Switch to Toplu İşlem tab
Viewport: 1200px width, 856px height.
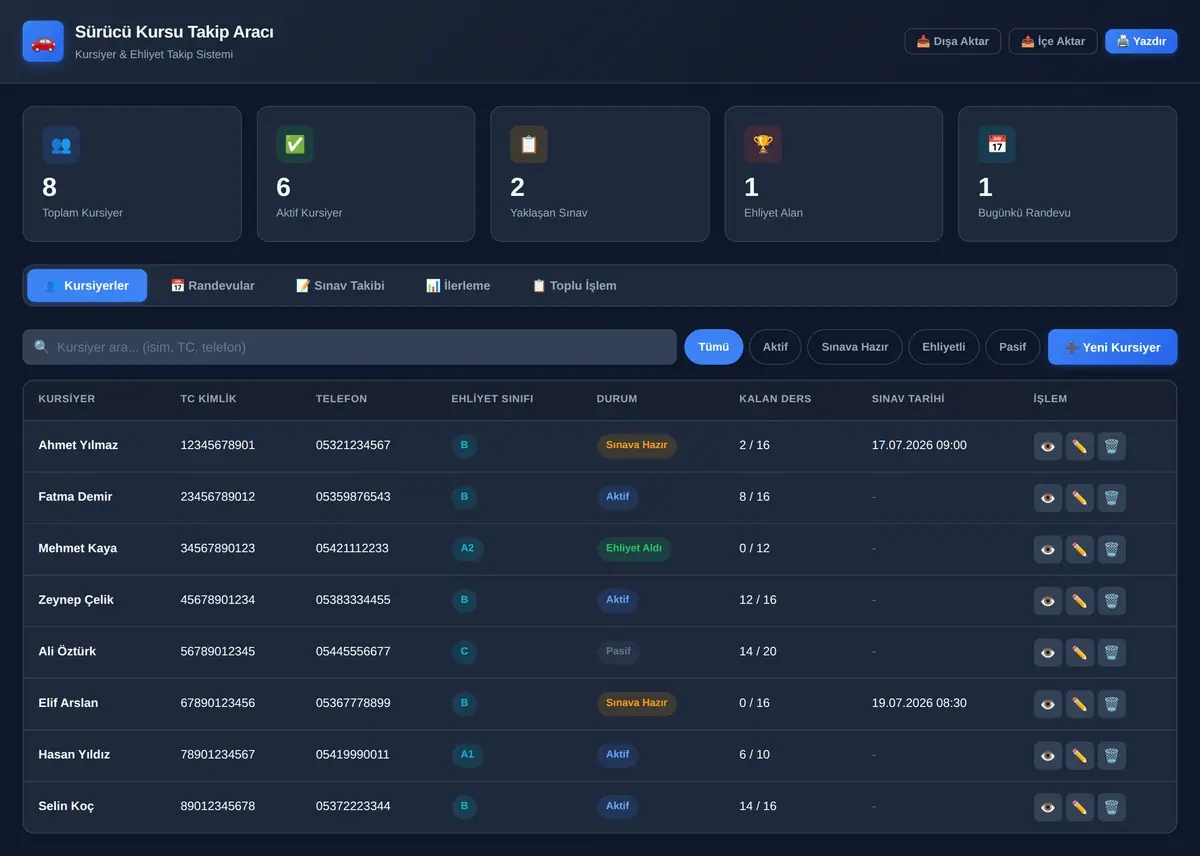[x=574, y=286]
